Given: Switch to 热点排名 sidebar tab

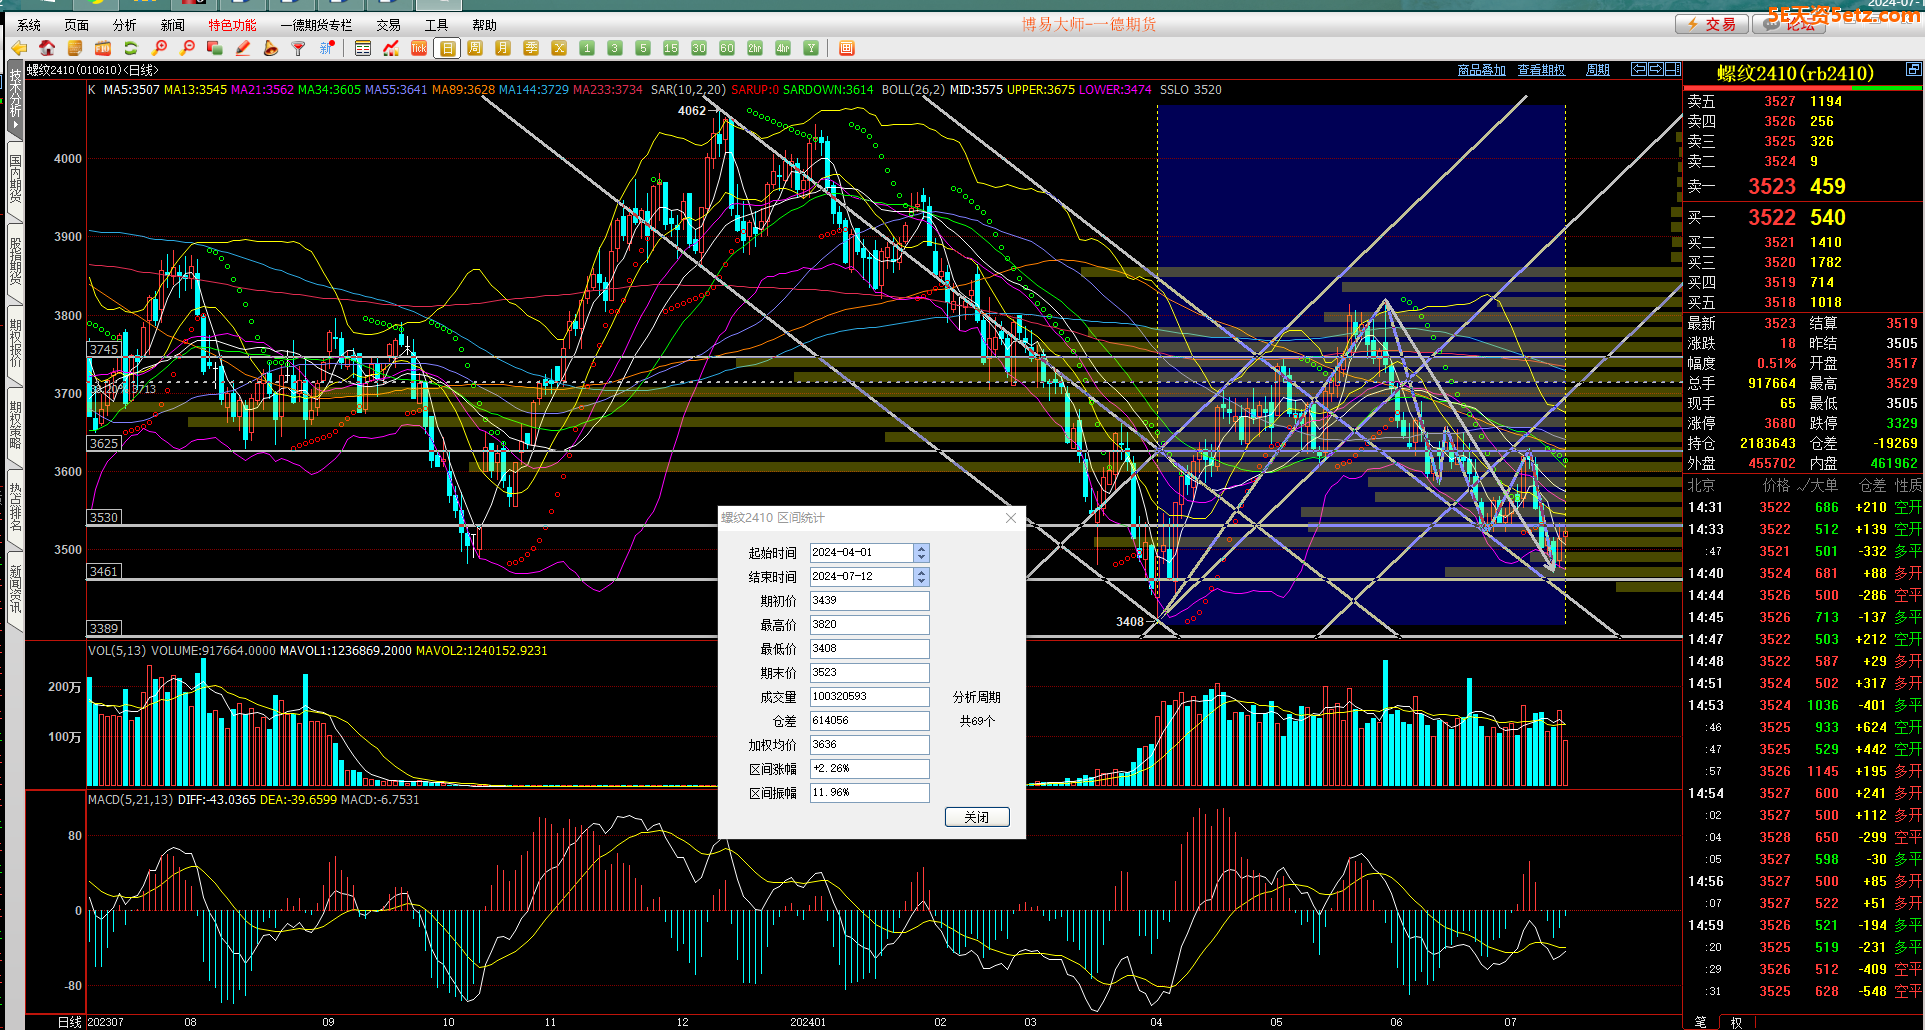Looking at the screenshot, I should tap(15, 507).
